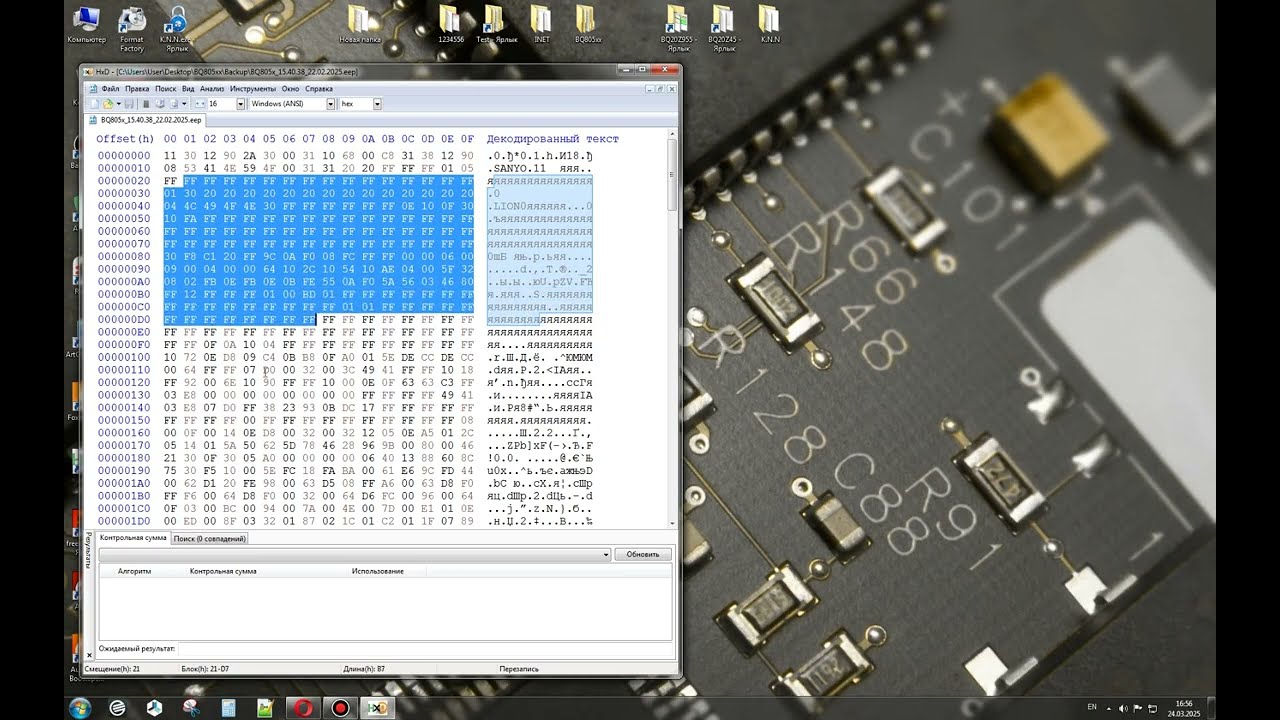Click the Использование column header
Image resolution: width=1280 pixels, height=720 pixels.
tap(378, 571)
